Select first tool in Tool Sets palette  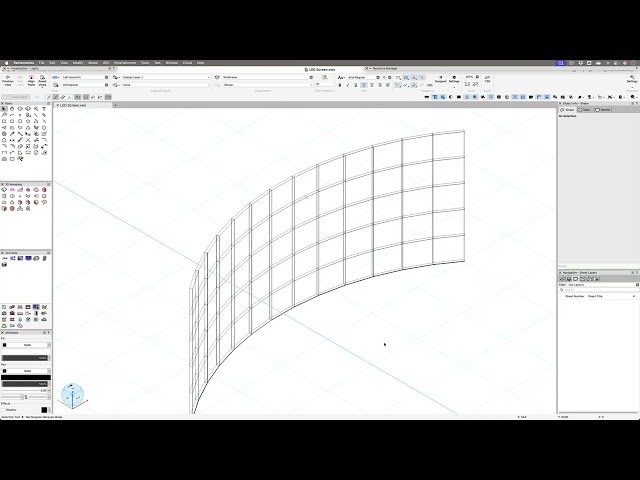tap(5, 258)
